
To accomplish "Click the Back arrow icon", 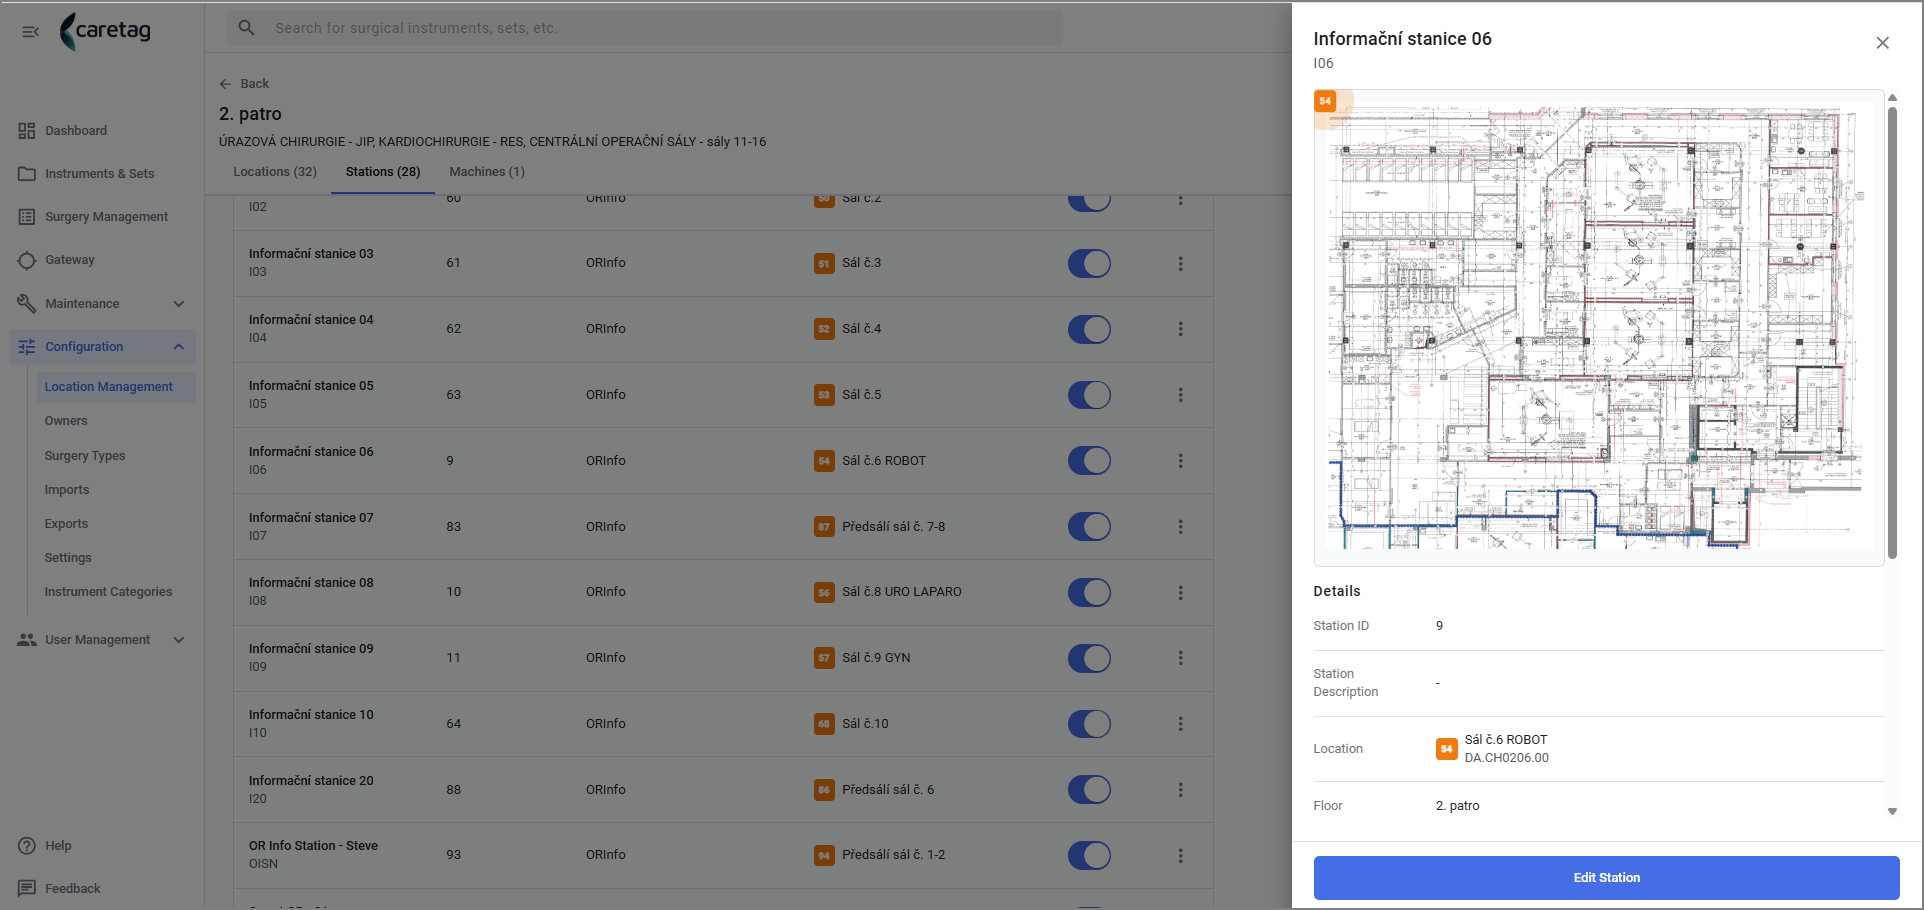I will (225, 84).
